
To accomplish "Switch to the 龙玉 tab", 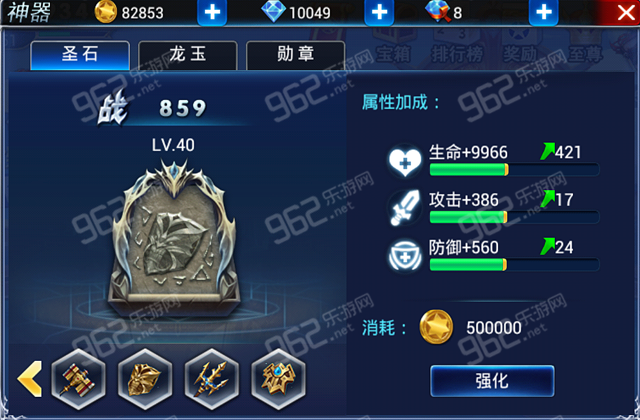I will (188, 55).
